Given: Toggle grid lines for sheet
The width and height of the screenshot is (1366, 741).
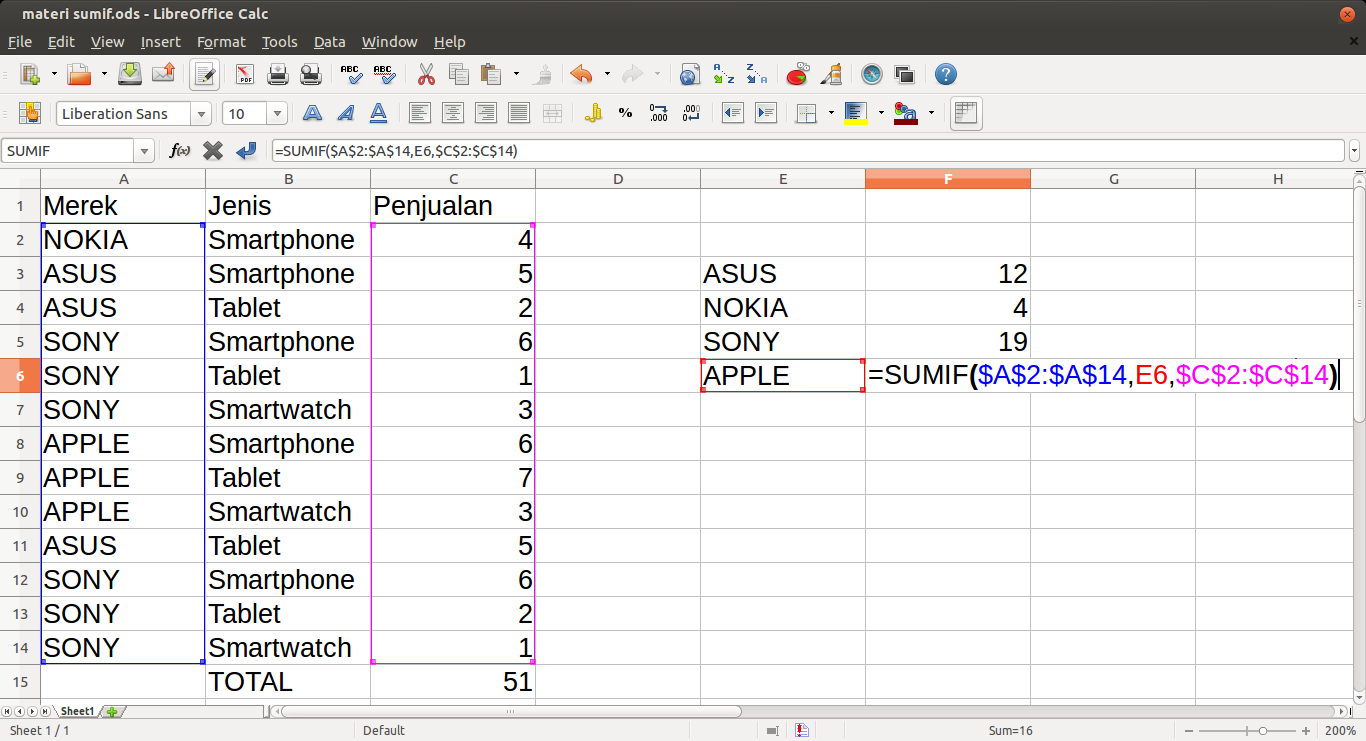Looking at the screenshot, I should [x=966, y=113].
